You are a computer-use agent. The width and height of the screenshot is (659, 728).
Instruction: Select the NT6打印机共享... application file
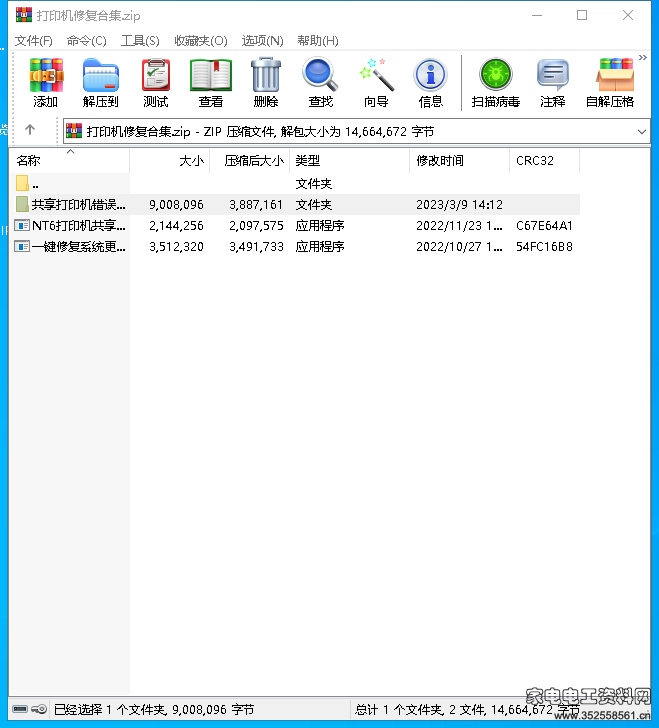(x=294, y=226)
